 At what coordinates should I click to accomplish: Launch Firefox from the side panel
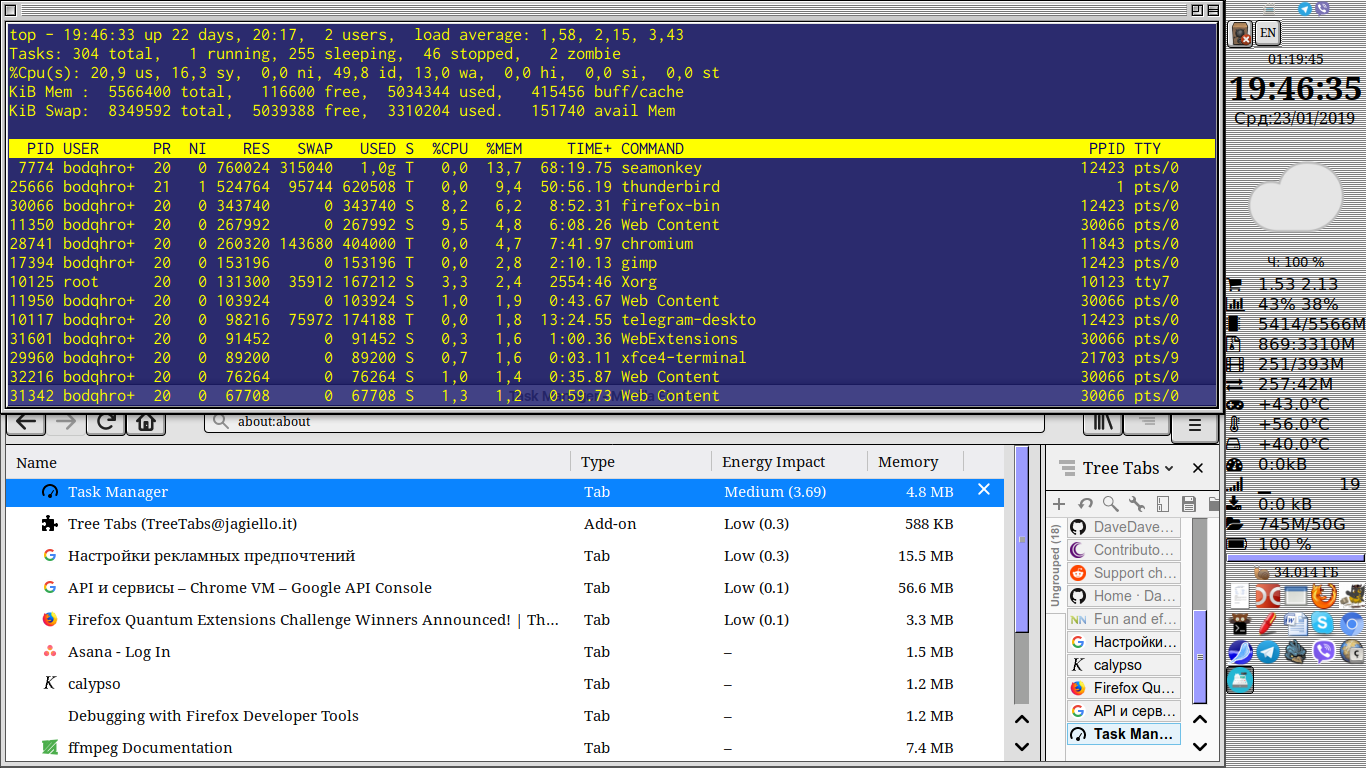1323,596
